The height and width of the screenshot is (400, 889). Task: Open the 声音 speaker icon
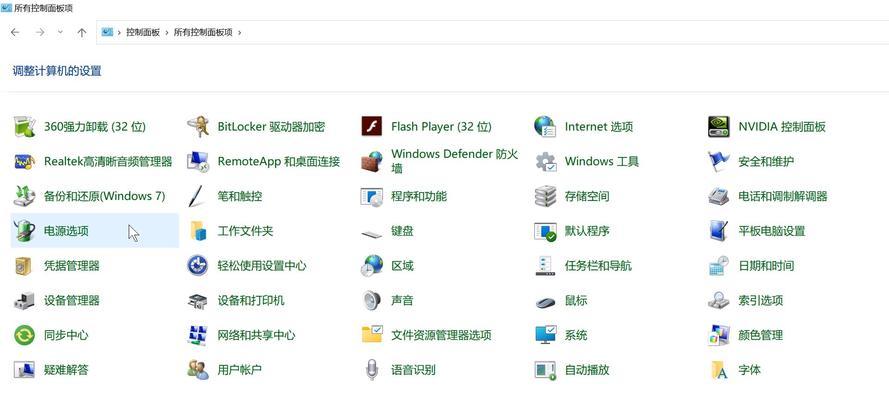tap(372, 300)
